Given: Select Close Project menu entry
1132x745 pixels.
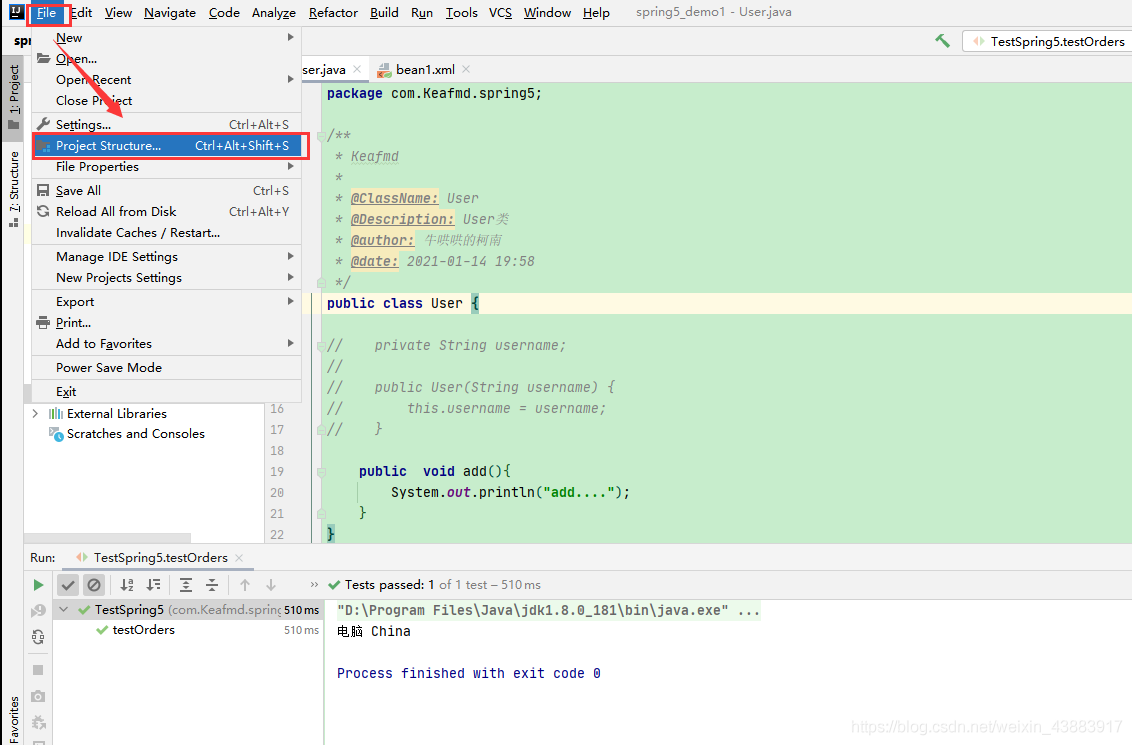Looking at the screenshot, I should point(167,100).
